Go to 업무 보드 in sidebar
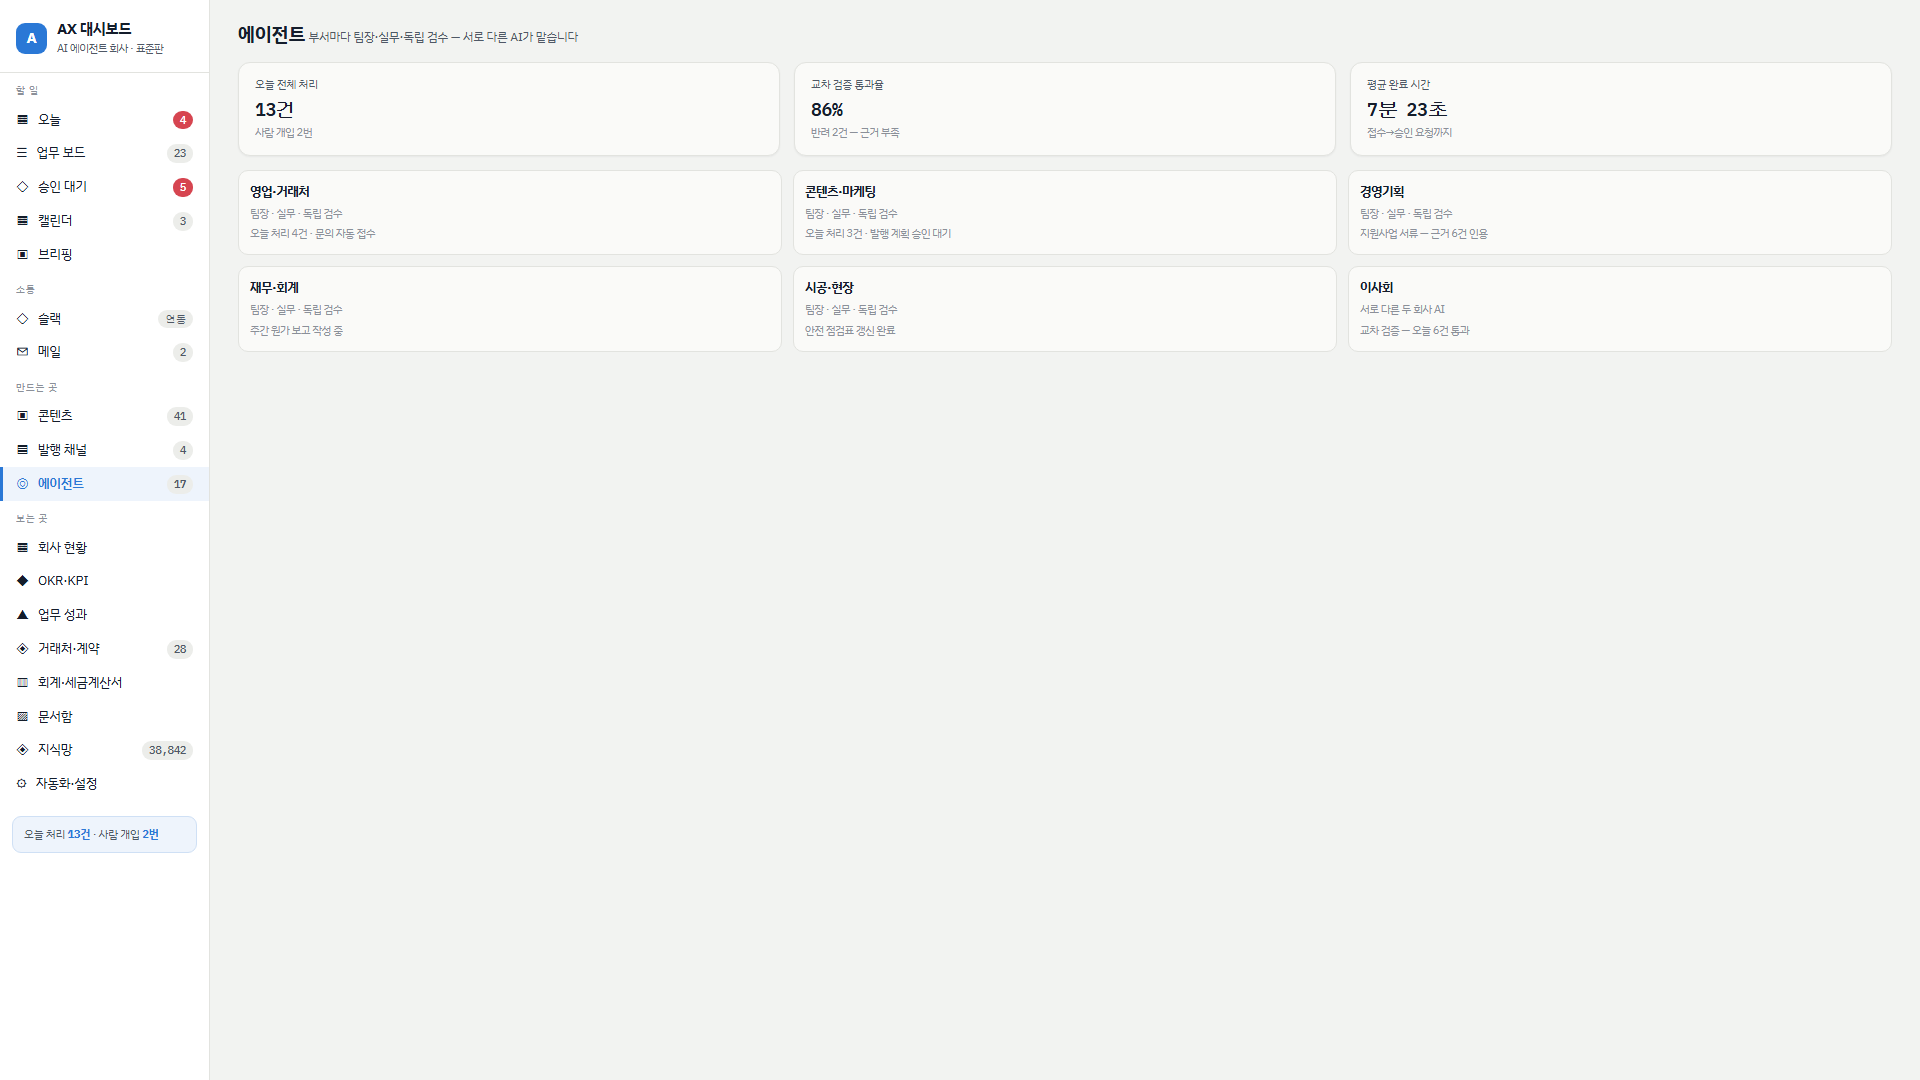This screenshot has width=1920, height=1080. [x=104, y=153]
